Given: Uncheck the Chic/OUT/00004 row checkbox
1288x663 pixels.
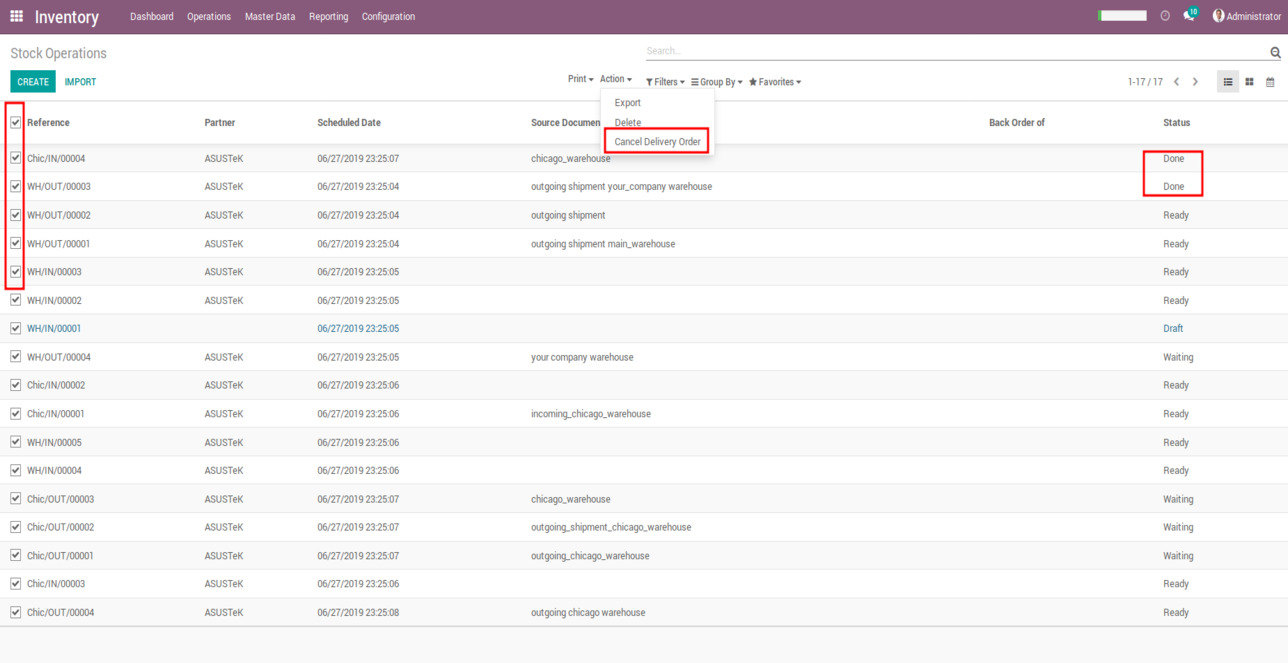Looking at the screenshot, I should [15, 612].
